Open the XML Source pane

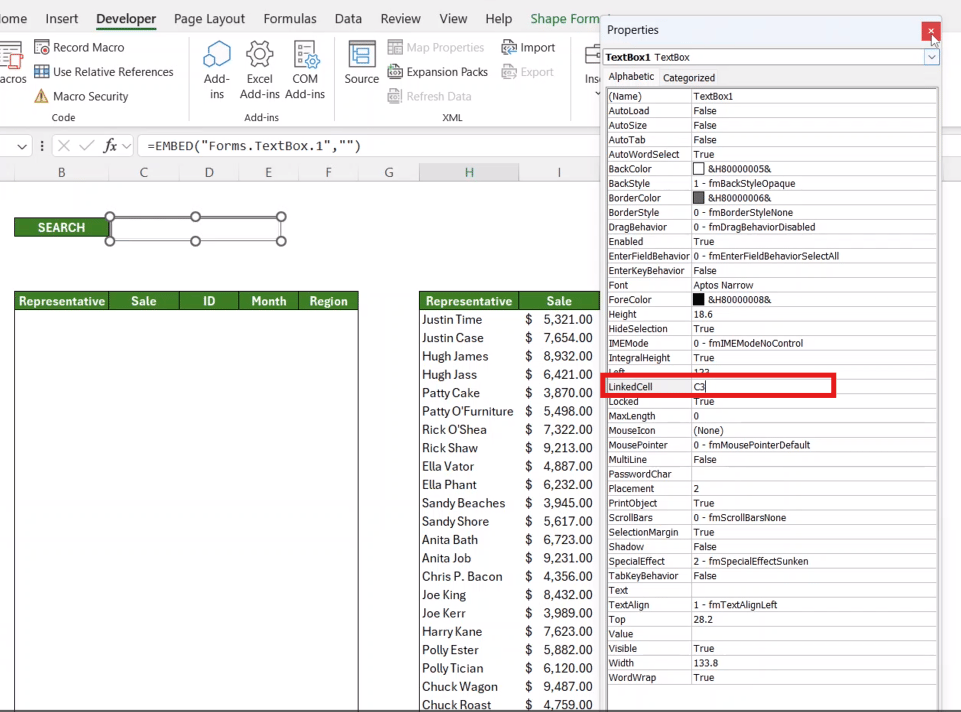[x=362, y=63]
